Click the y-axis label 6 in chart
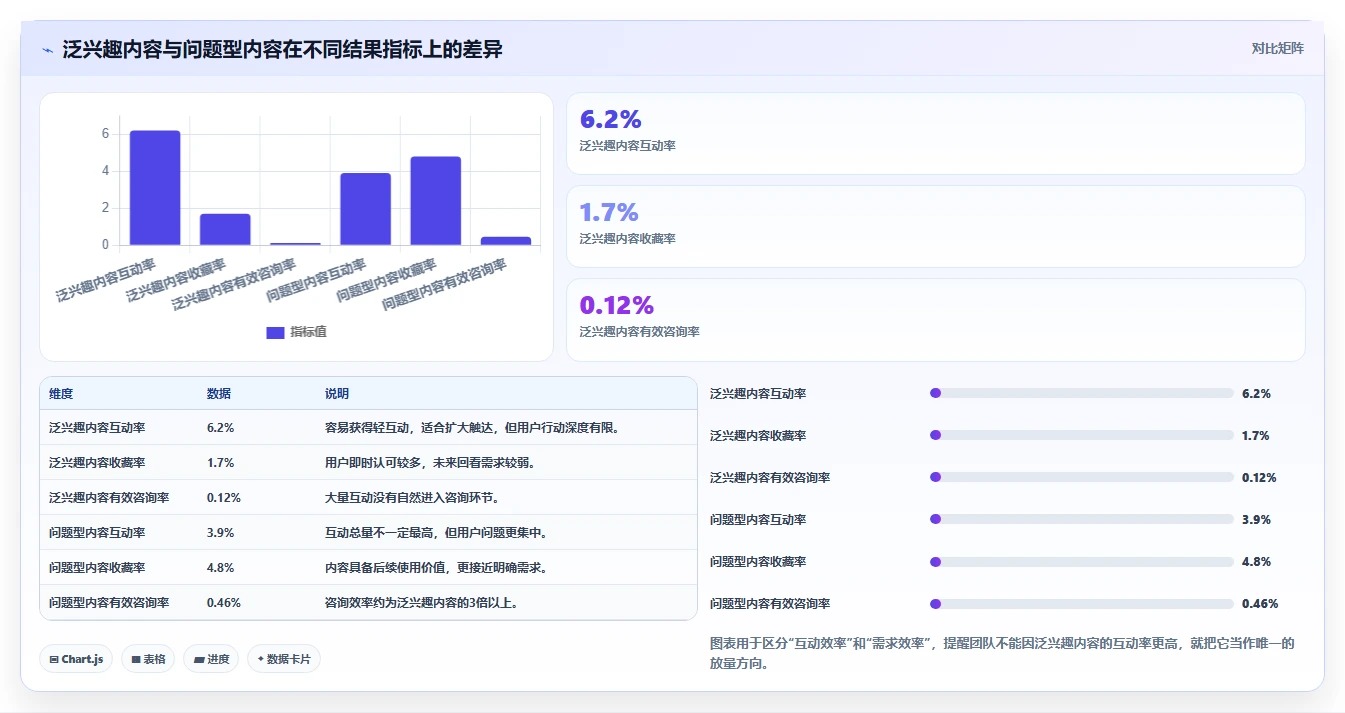 coord(105,134)
